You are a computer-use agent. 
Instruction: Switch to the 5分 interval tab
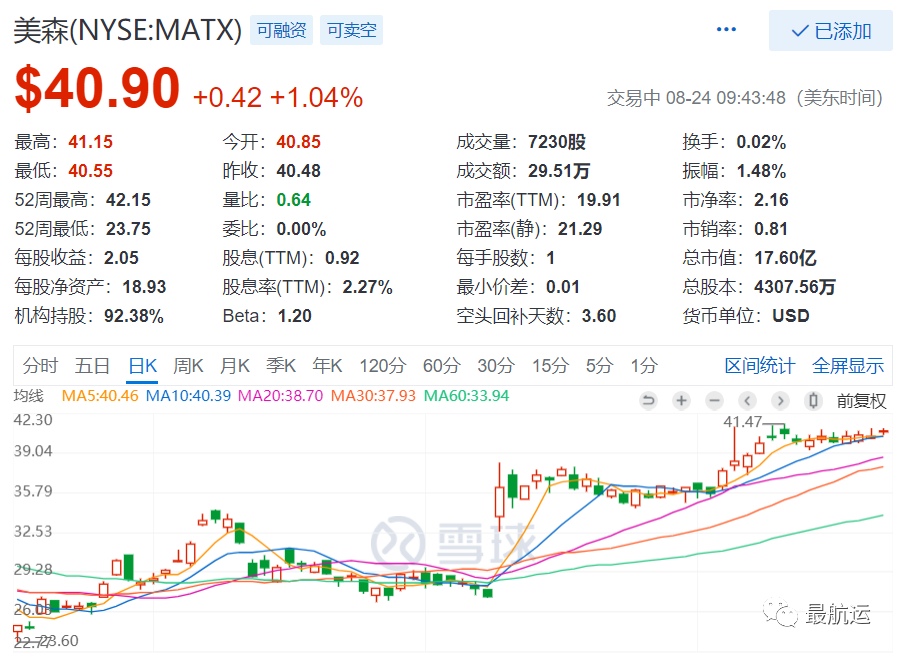(599, 365)
